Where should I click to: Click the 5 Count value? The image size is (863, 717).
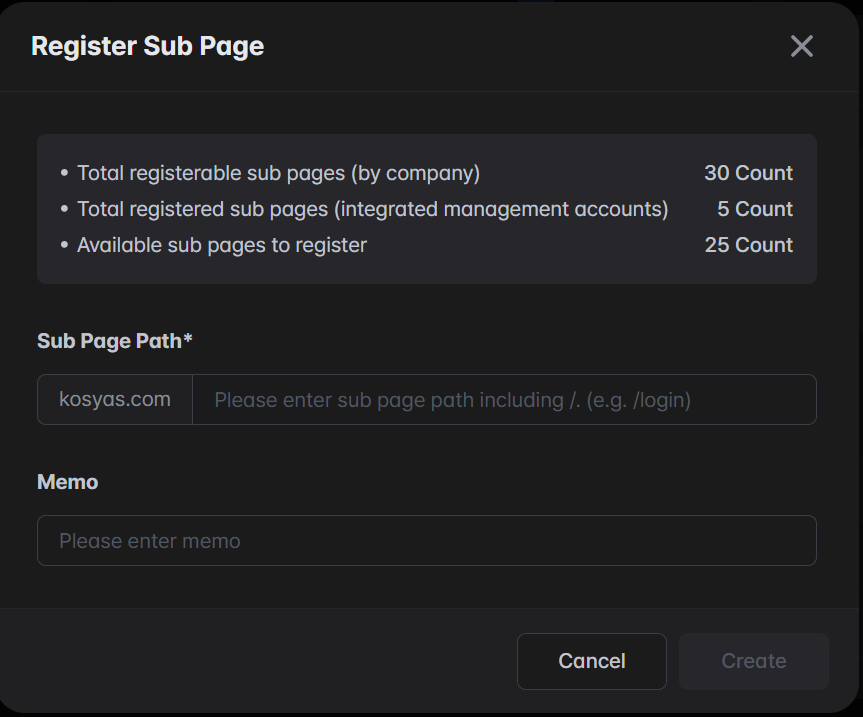[754, 209]
